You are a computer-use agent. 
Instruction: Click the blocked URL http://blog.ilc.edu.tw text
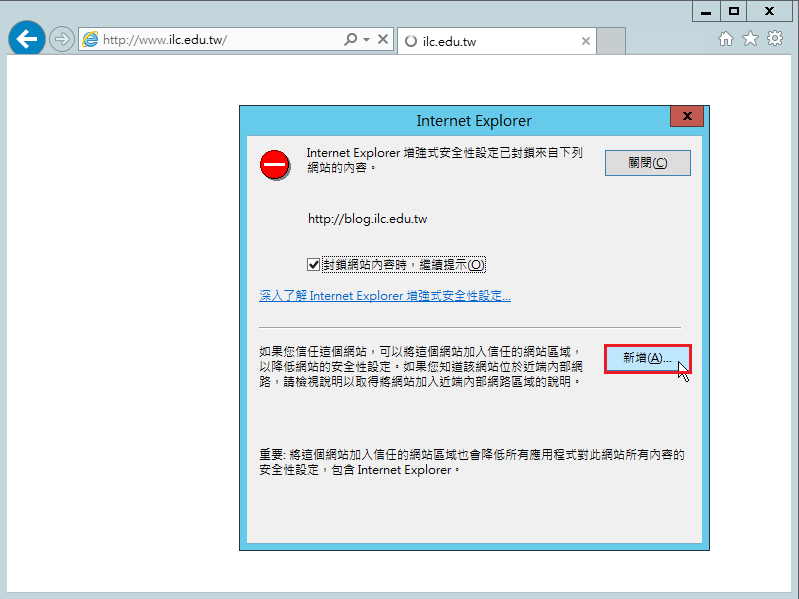[x=367, y=219]
